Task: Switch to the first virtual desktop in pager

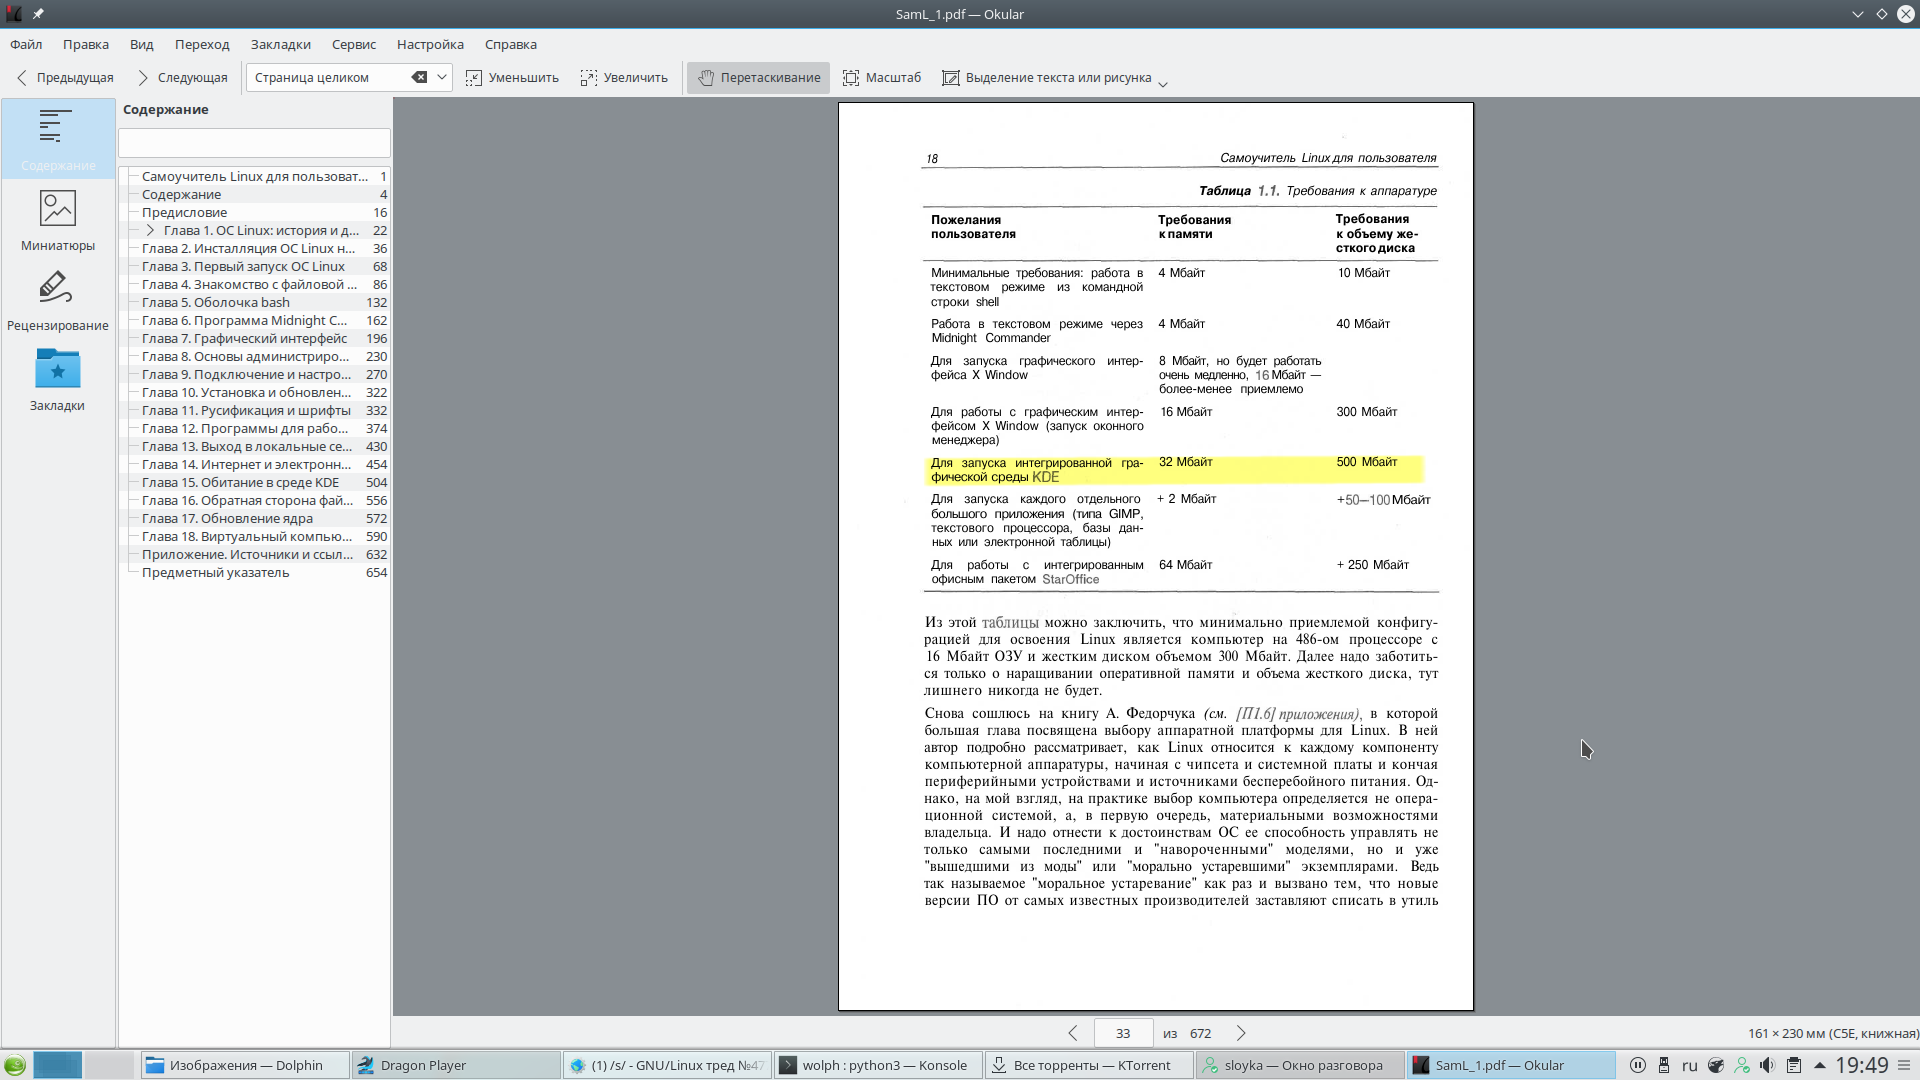Action: [57, 1065]
